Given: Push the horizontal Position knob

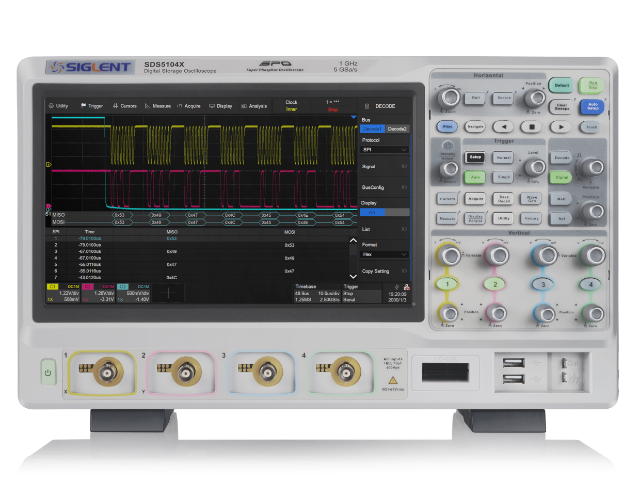Looking at the screenshot, I should pos(535,97).
